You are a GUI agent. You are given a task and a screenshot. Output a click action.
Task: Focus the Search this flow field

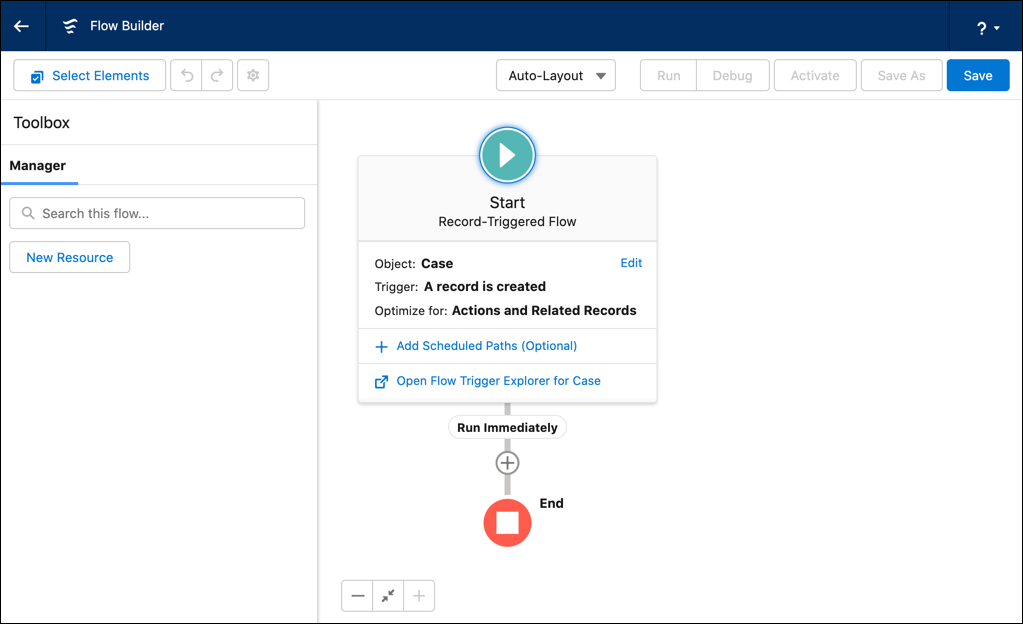coord(157,213)
